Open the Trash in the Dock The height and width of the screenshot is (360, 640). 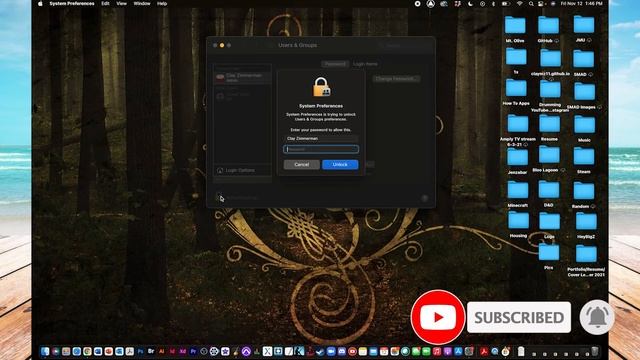point(595,351)
